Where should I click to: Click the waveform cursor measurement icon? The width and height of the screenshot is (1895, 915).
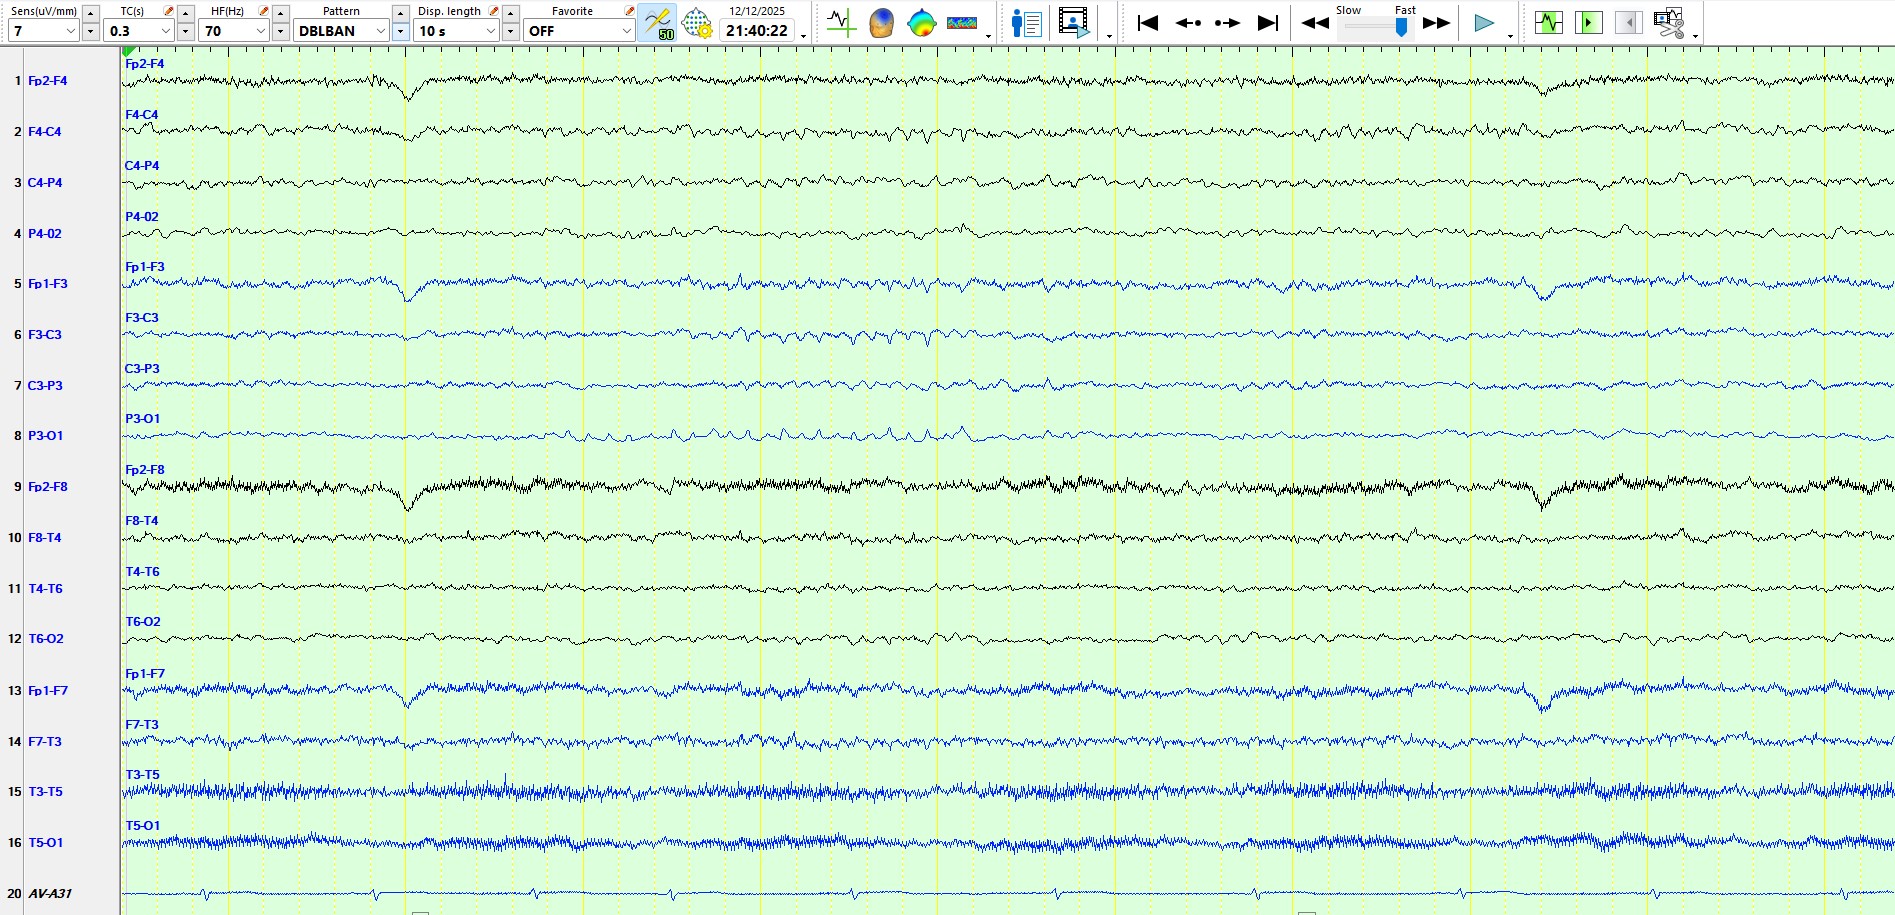[x=841, y=23]
